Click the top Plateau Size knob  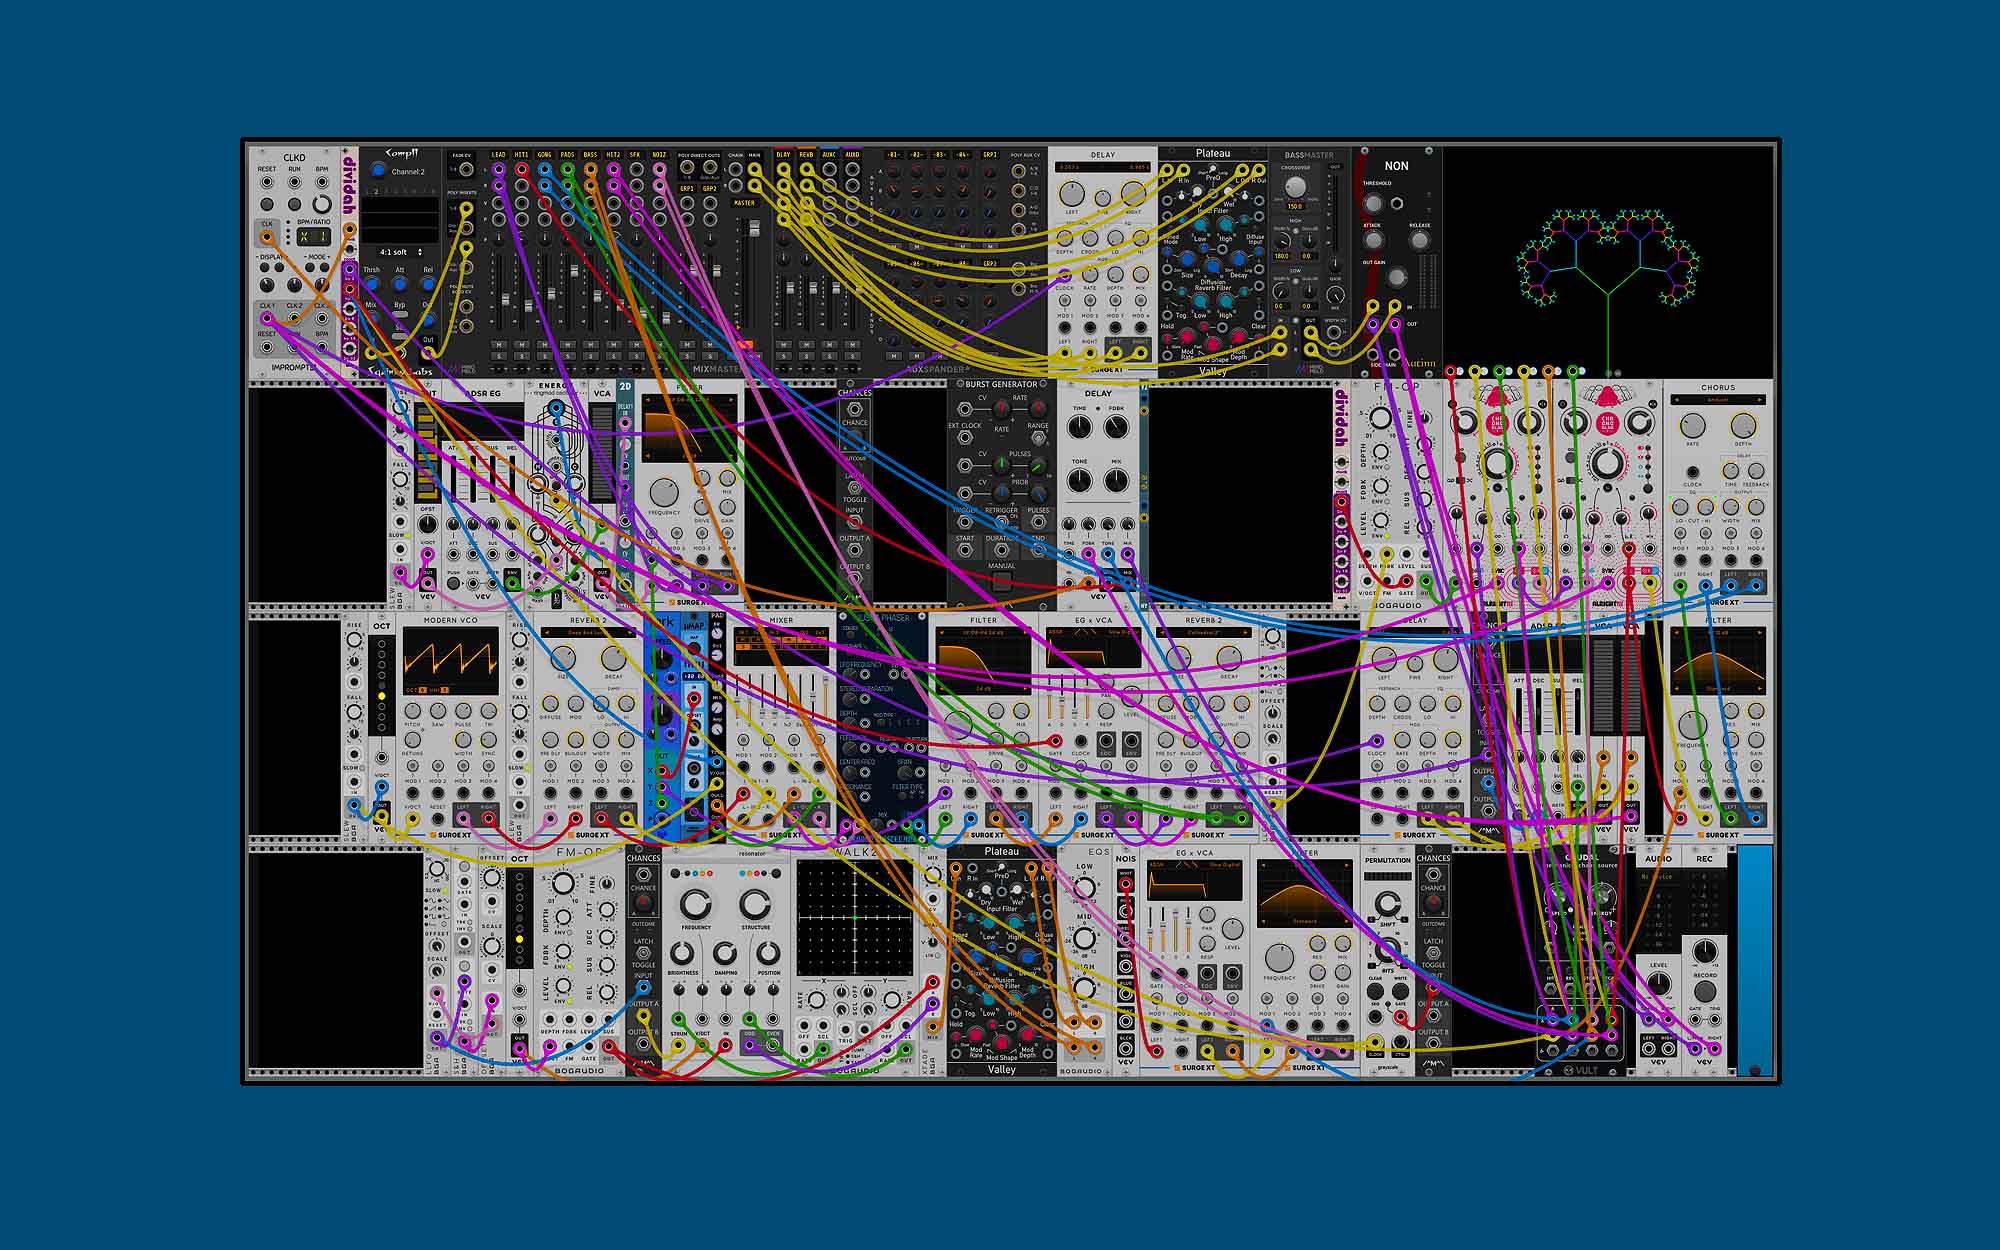coord(1188,259)
